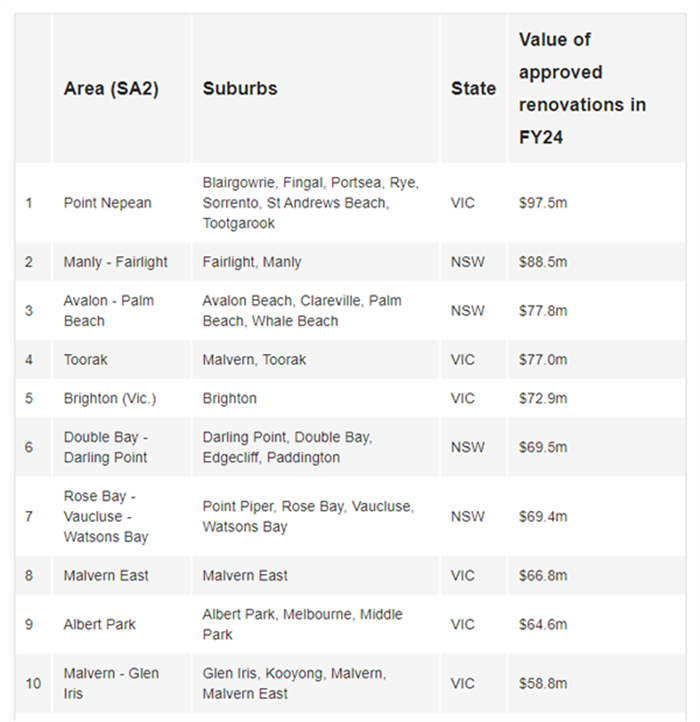Click rank number 10 cell
Image resolution: width=700 pixels, height=722 pixels.
pos(34,683)
